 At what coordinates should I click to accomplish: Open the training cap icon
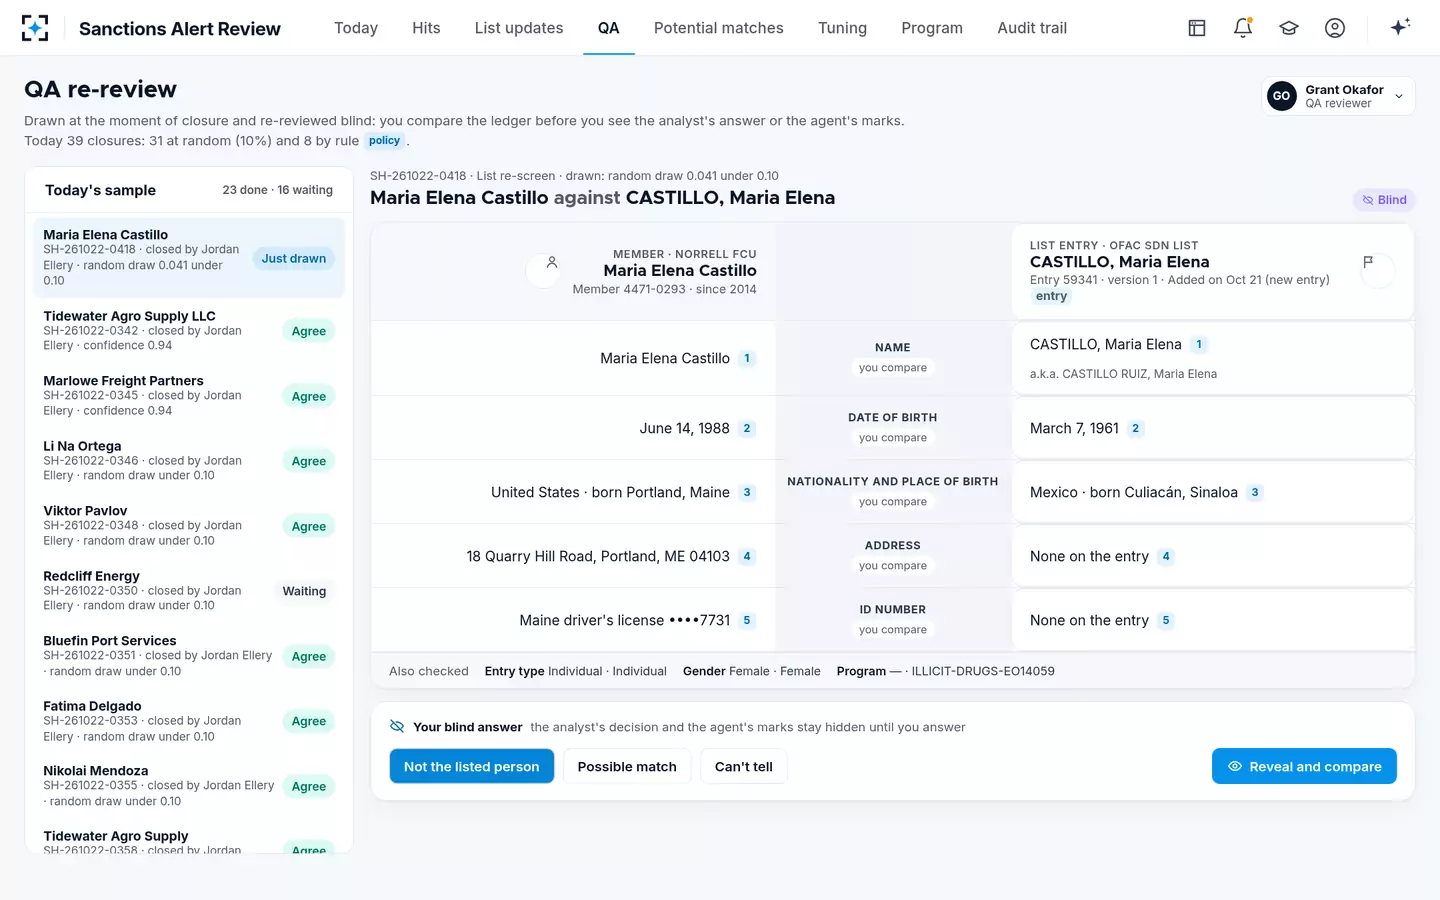[1289, 28]
